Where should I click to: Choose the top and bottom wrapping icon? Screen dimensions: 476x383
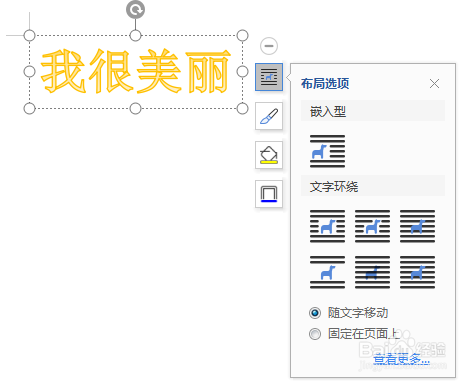point(327,272)
